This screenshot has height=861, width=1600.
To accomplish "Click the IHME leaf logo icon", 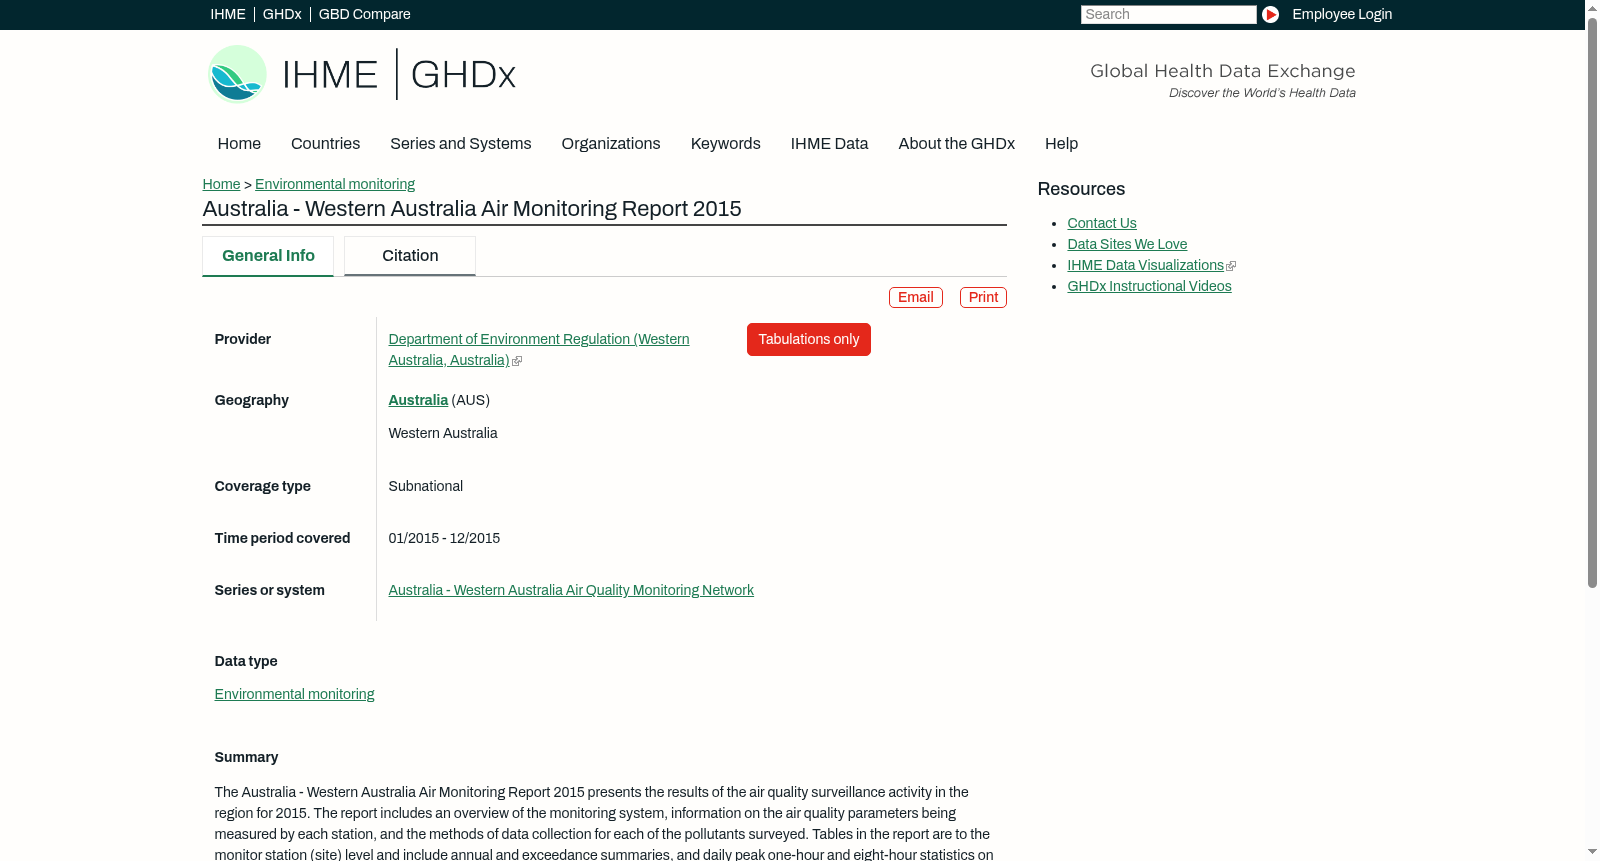I will (x=237, y=74).
